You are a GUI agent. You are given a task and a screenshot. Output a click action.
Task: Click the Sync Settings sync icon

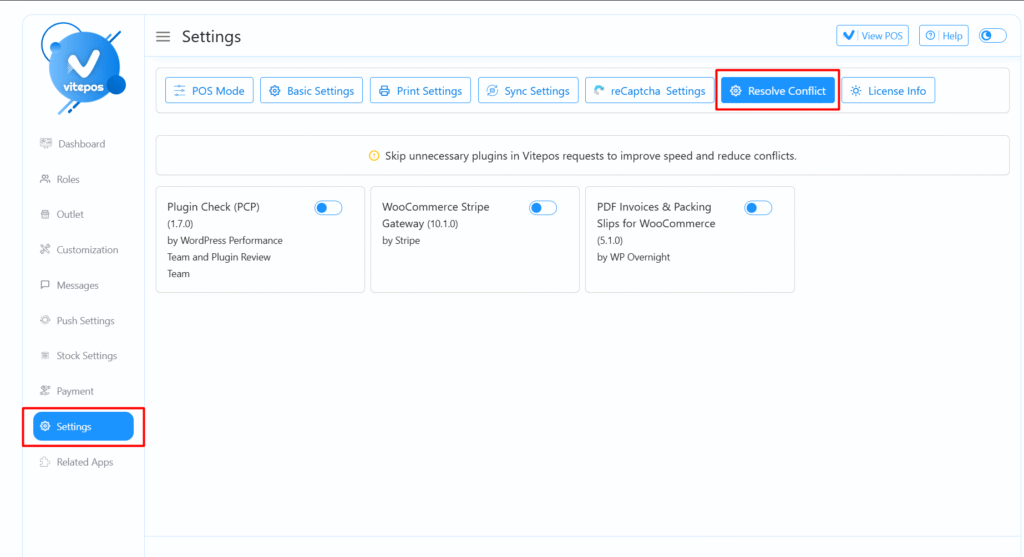point(492,91)
